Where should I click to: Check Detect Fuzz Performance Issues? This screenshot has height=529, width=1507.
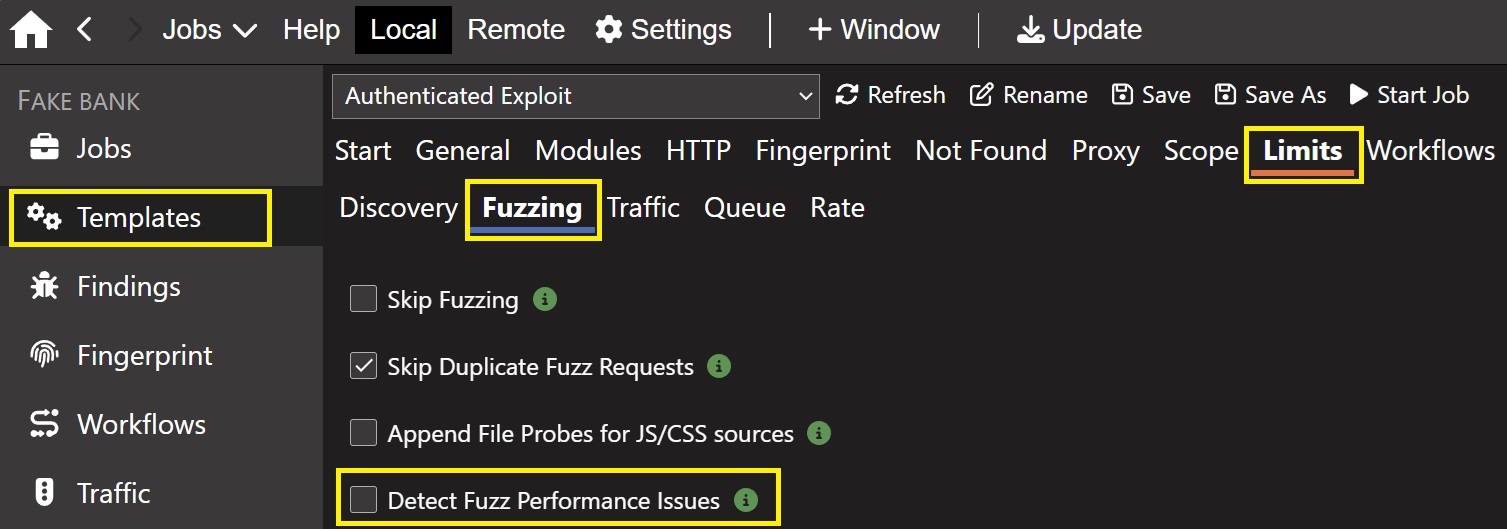[x=363, y=500]
